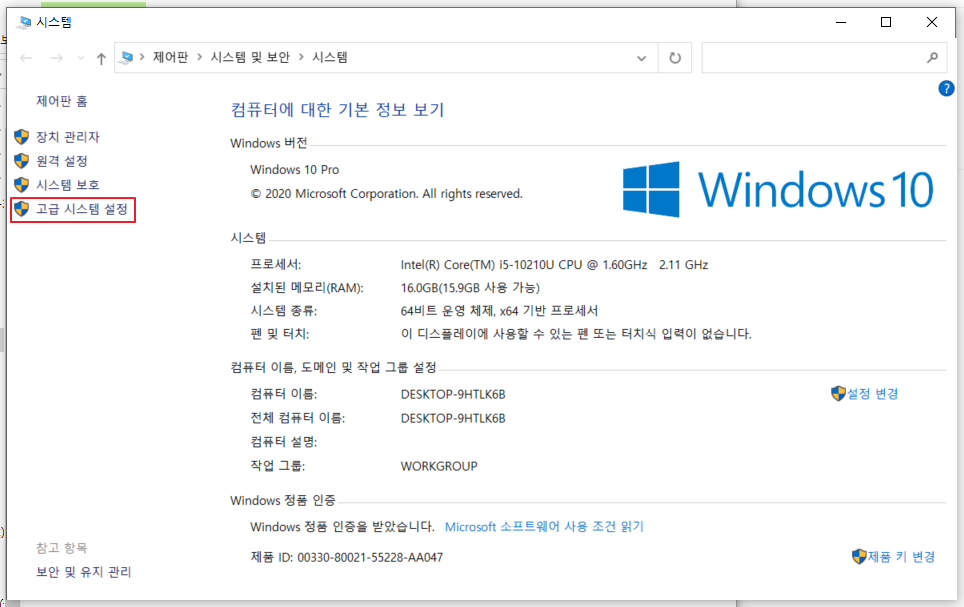Open the address bar history dropdown

[x=641, y=58]
